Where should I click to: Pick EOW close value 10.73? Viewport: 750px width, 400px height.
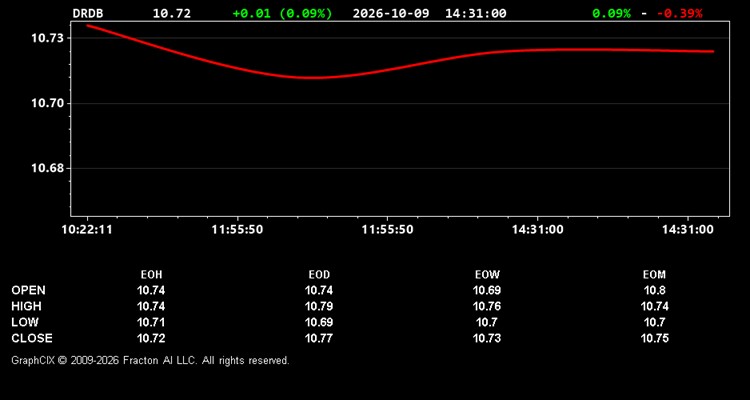(487, 338)
